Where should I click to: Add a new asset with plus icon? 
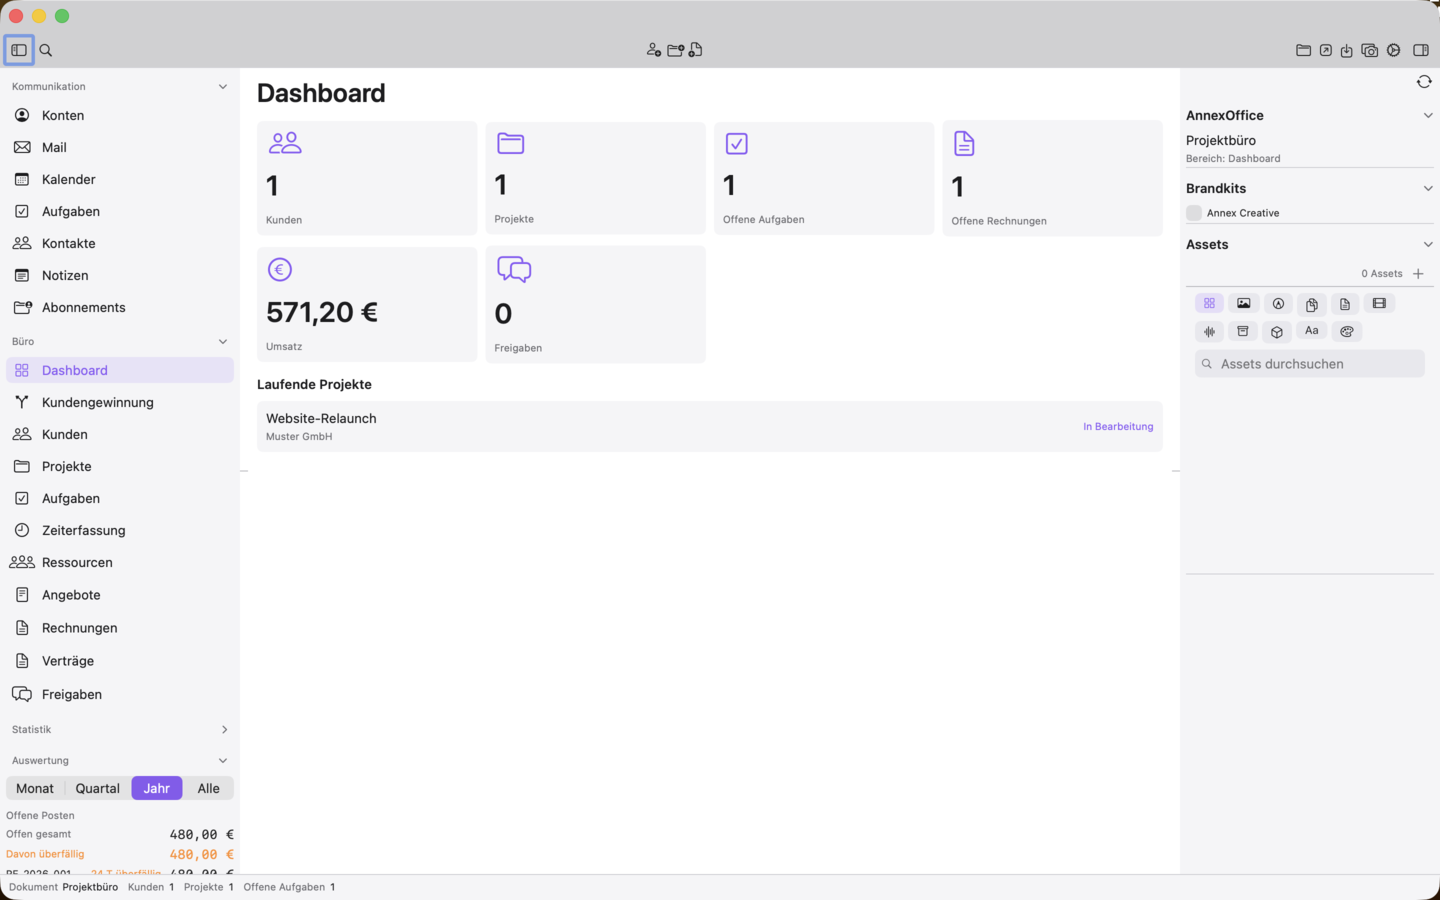[x=1418, y=273]
